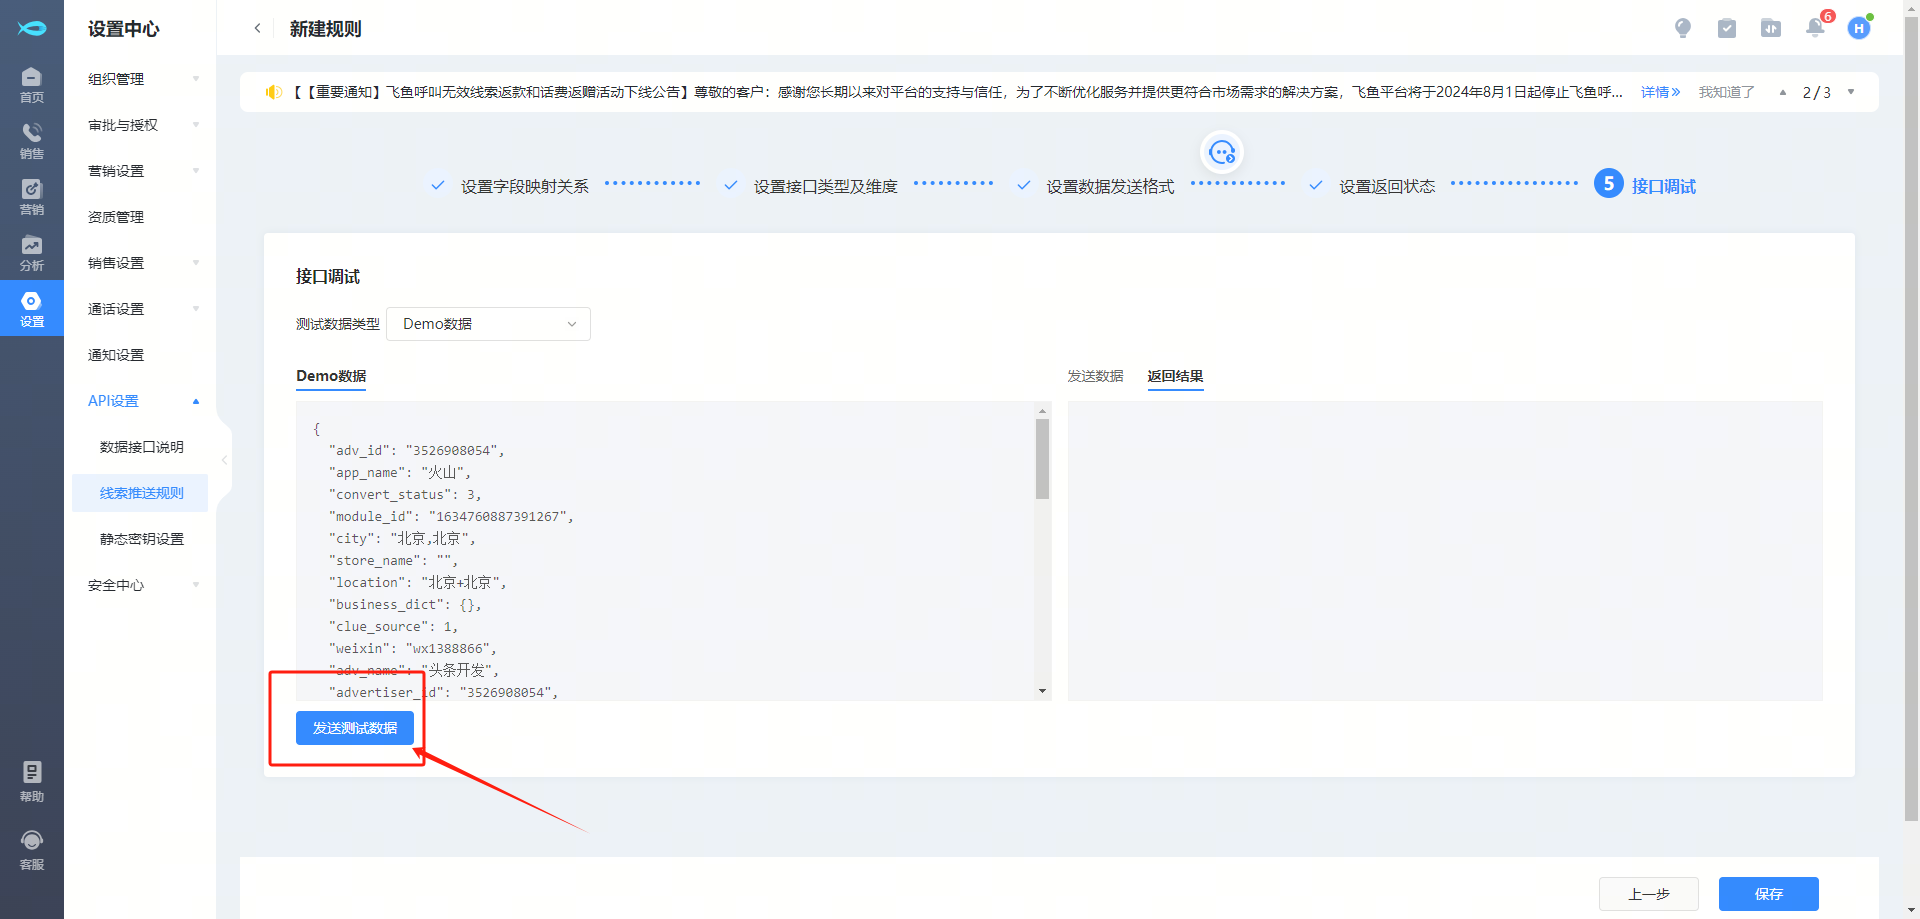The height and width of the screenshot is (919, 1920).
Task: Click the lightbulb tips icon
Action: pos(1683,28)
